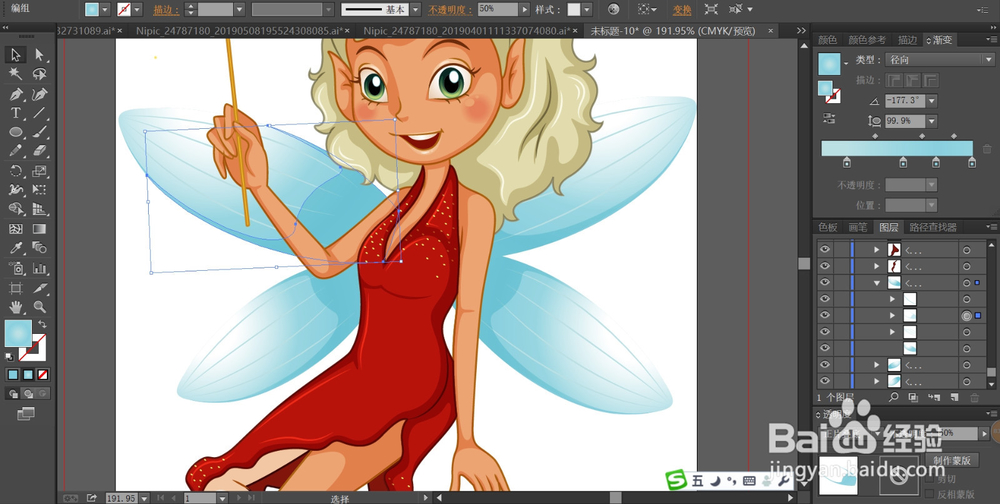Click the large fill color swatch in toolbox
Image resolution: width=1000 pixels, height=504 pixels.
point(18,333)
